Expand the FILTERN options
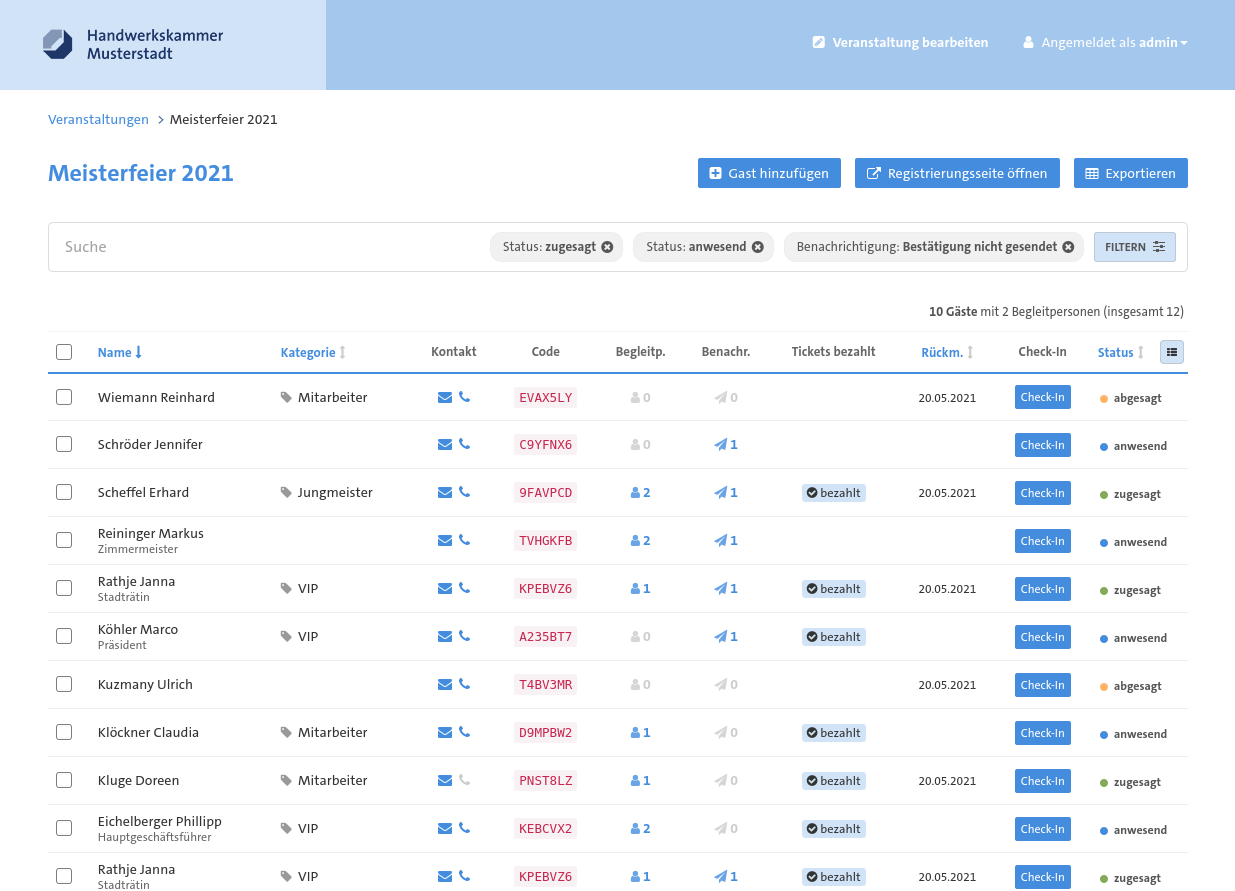 [1134, 247]
